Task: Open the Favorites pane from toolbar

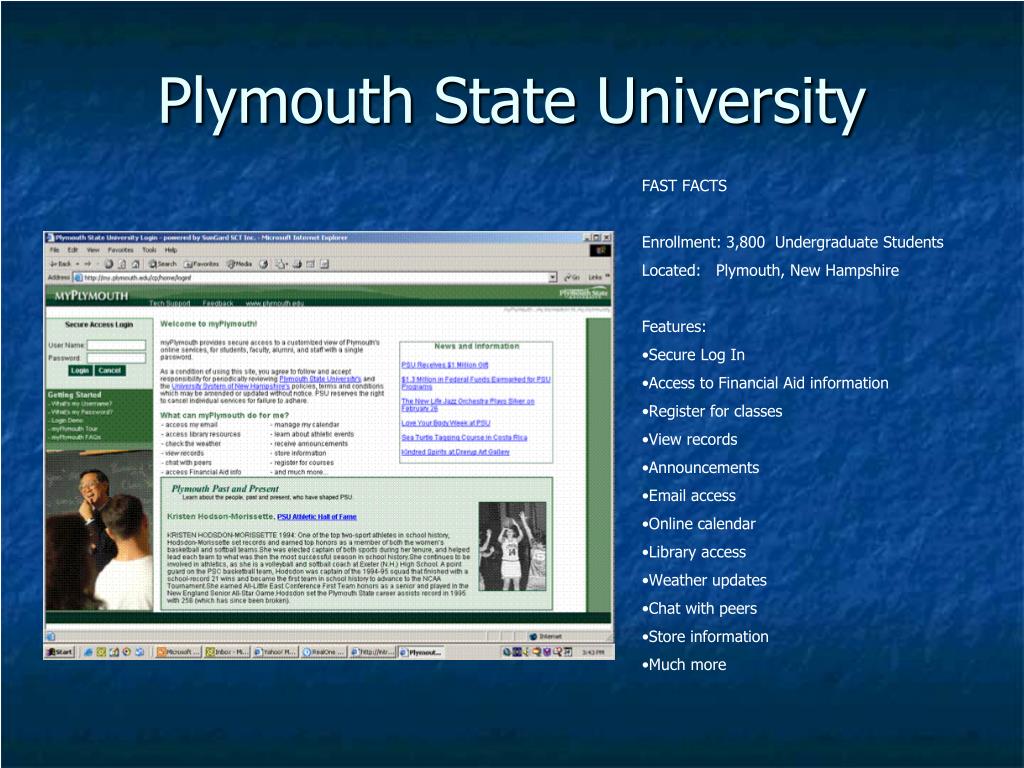Action: (x=201, y=264)
